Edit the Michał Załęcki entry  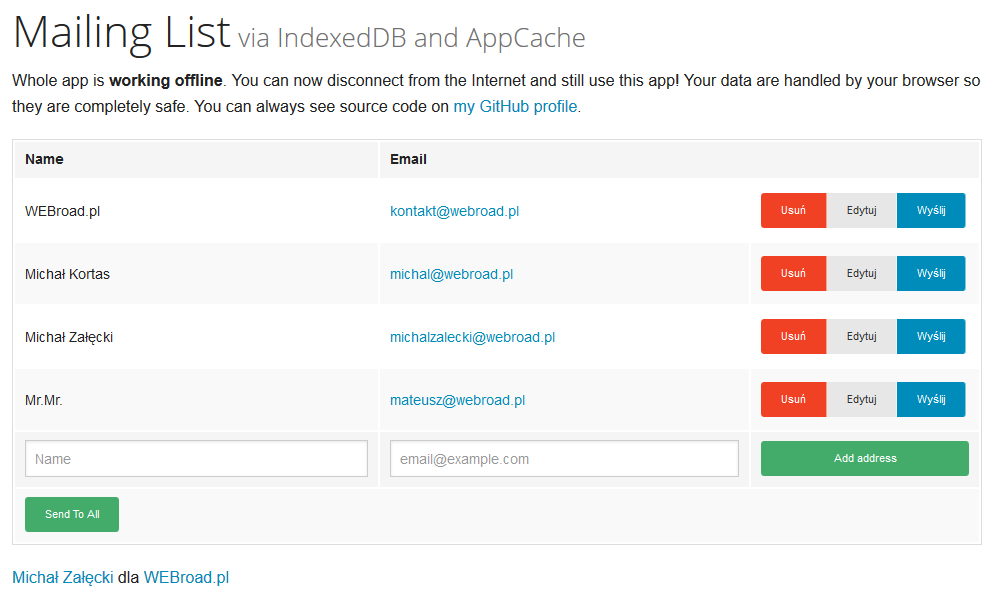click(x=861, y=337)
